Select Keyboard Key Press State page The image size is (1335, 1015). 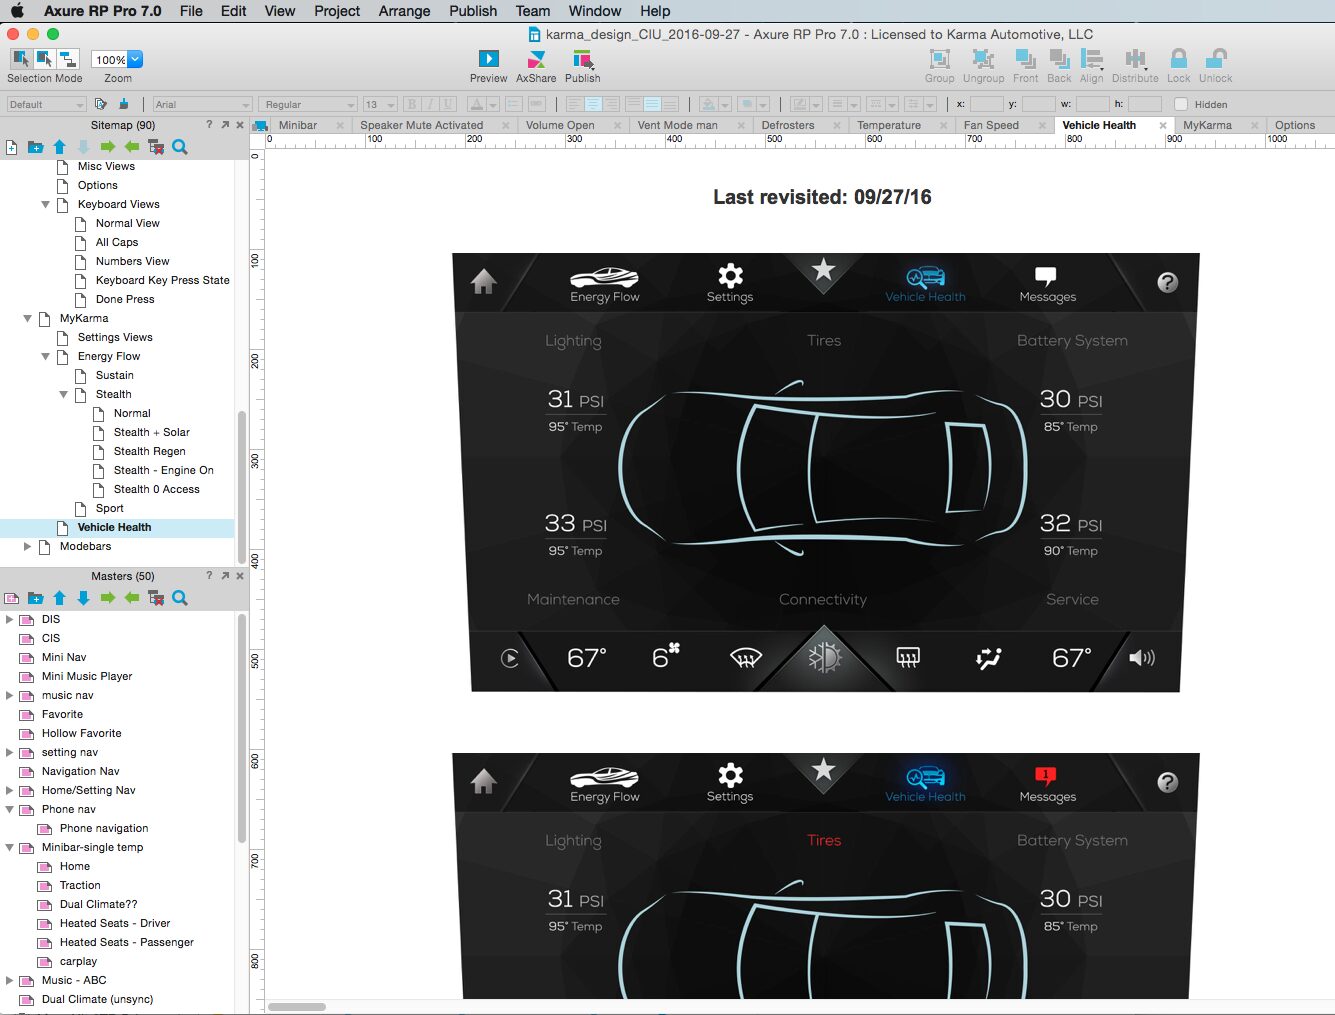click(x=162, y=280)
